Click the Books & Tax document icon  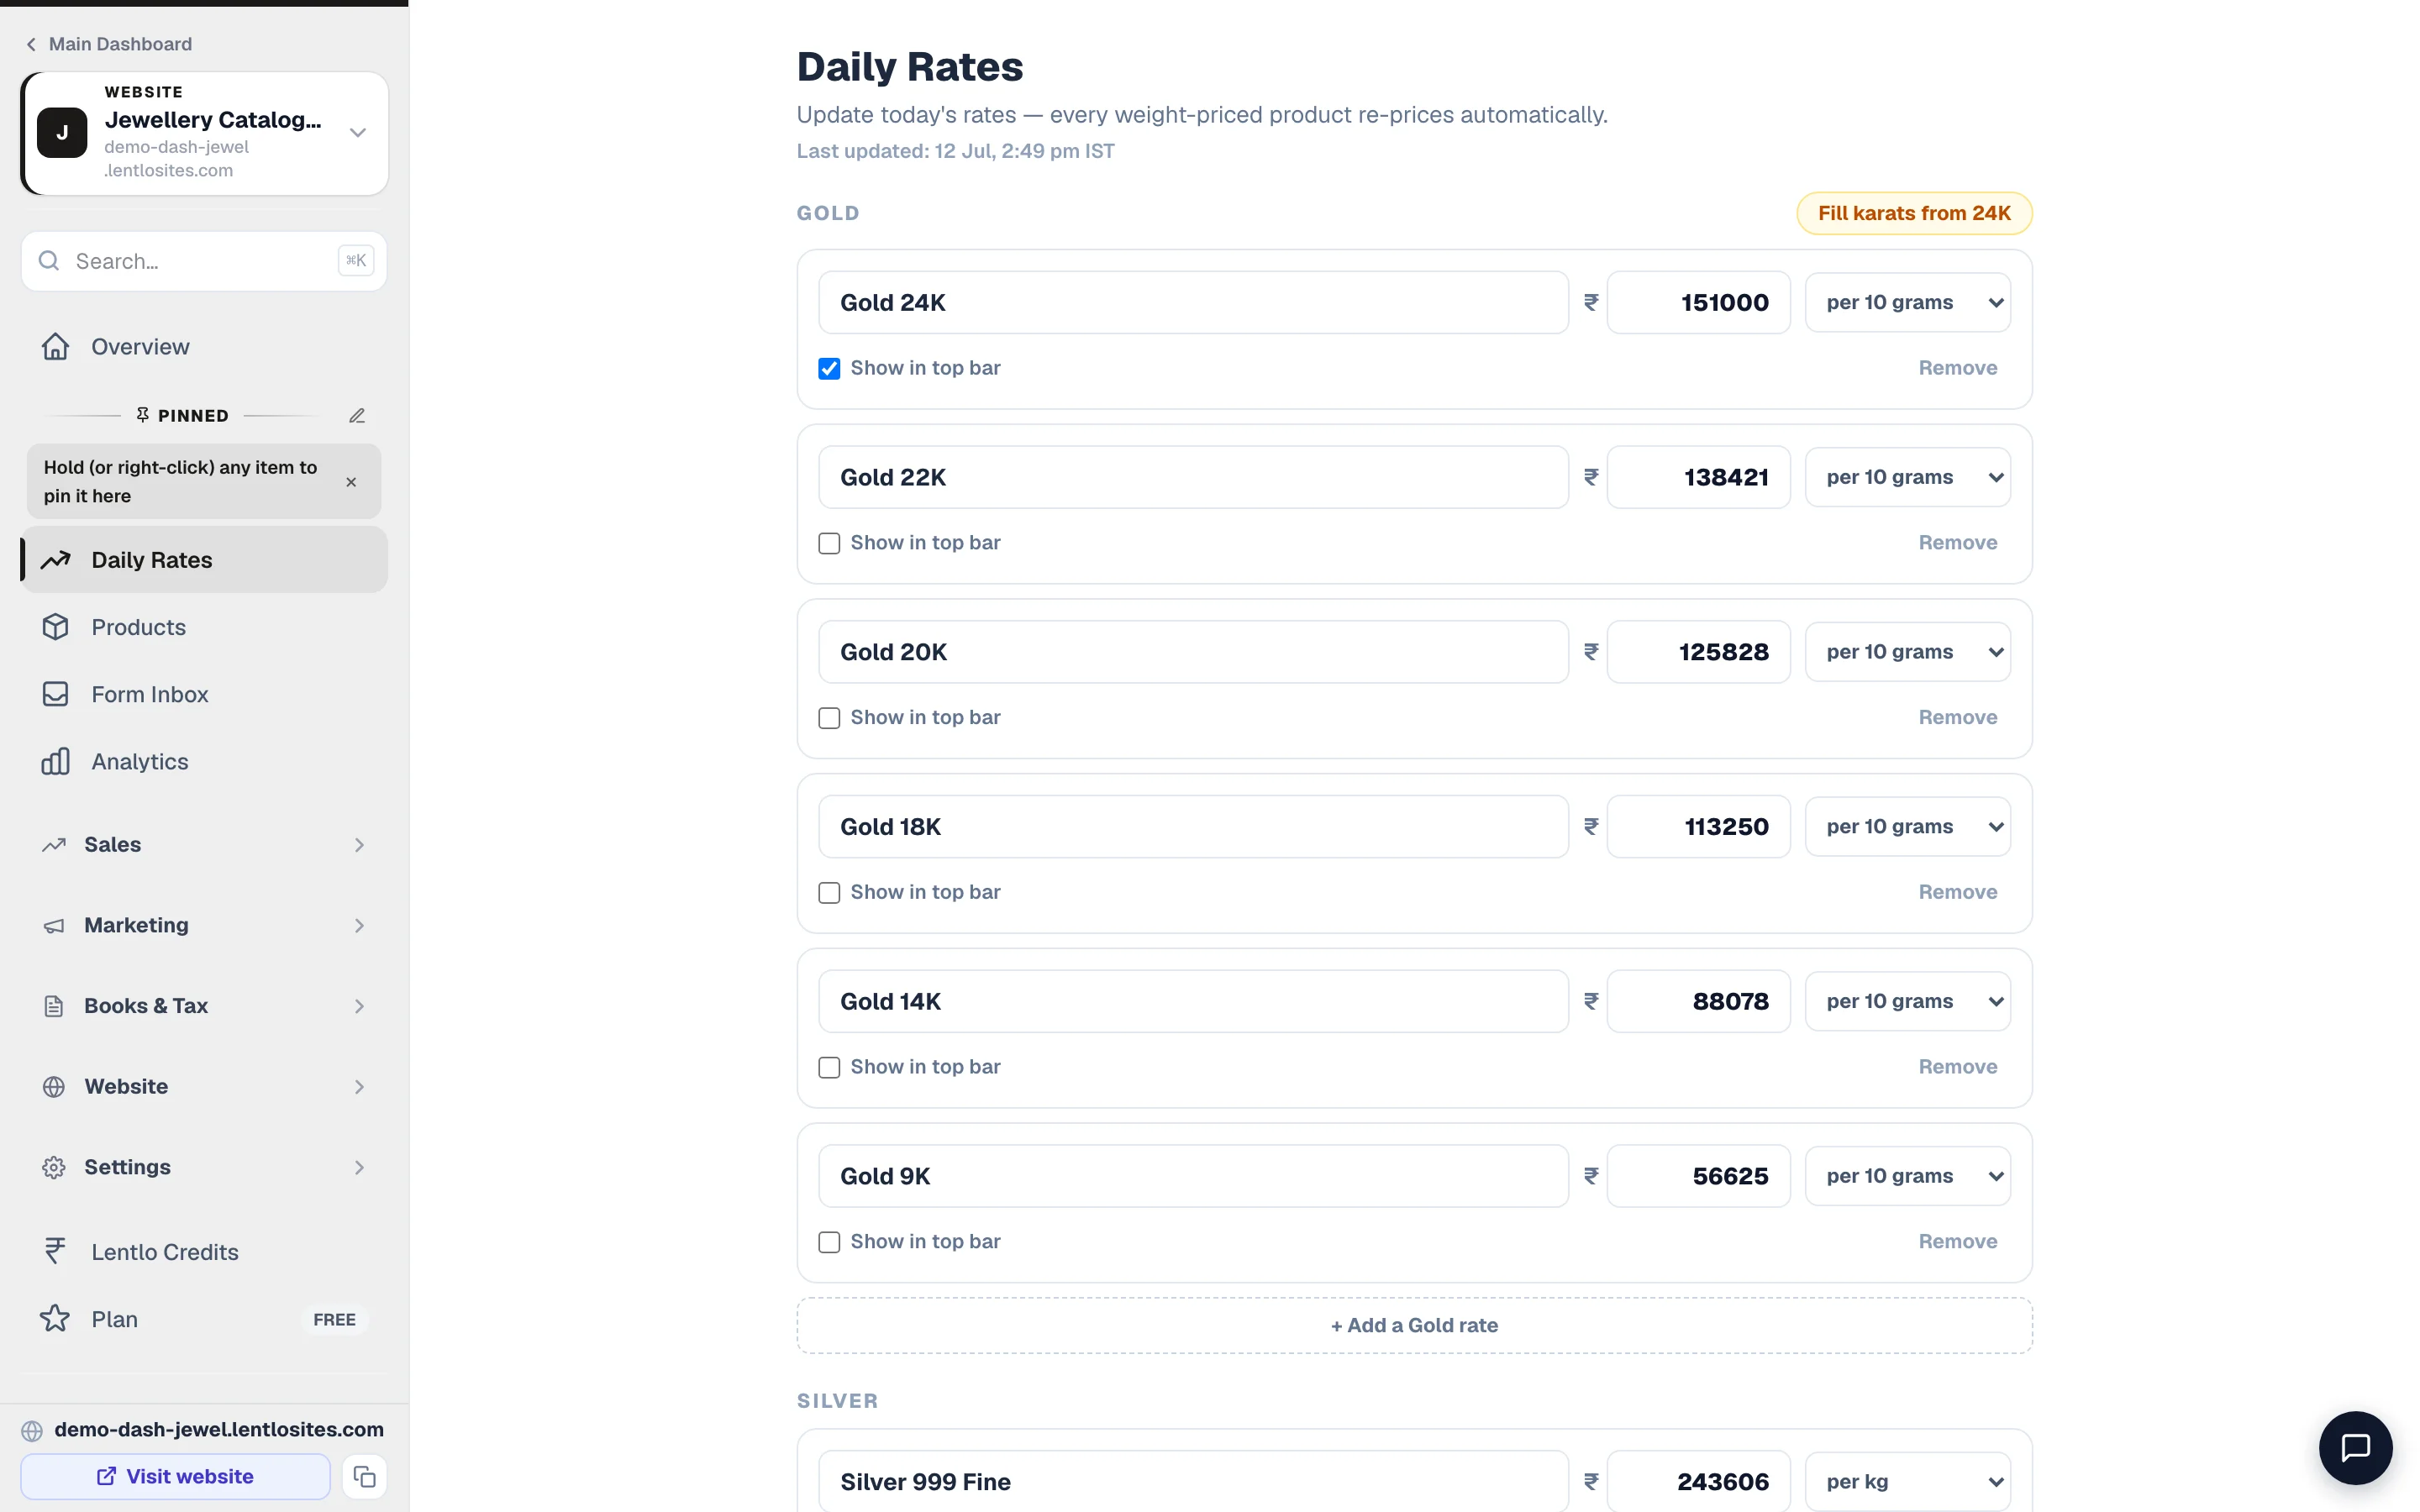[x=54, y=1006]
